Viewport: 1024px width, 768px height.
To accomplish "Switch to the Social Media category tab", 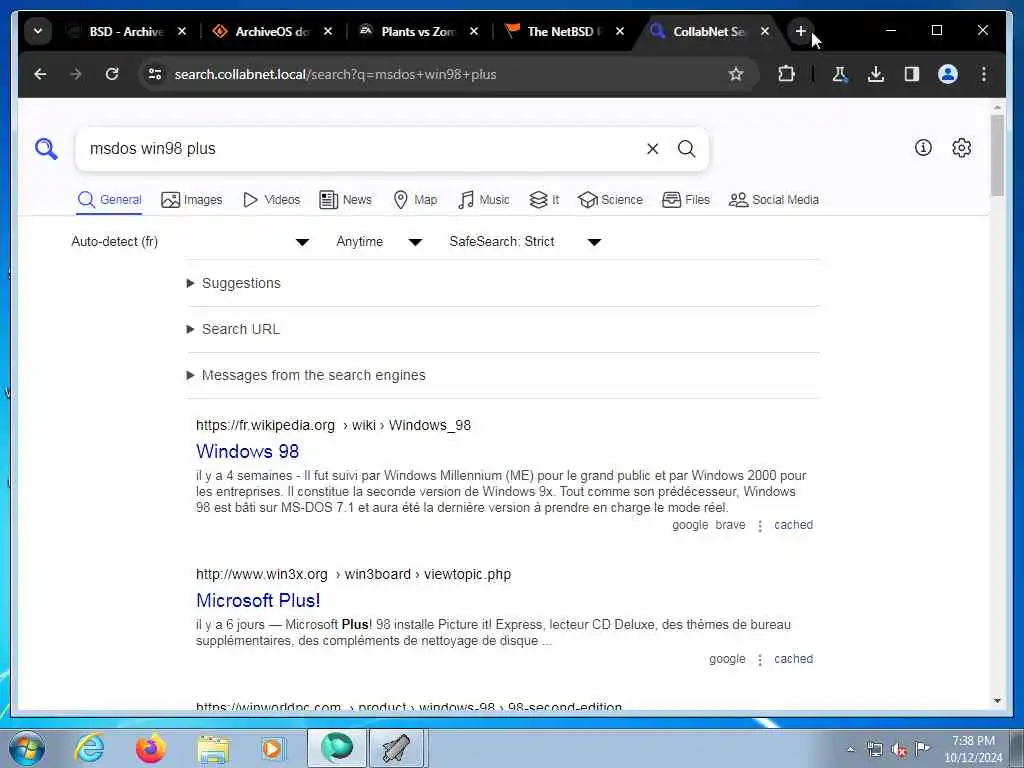I will click(x=774, y=200).
